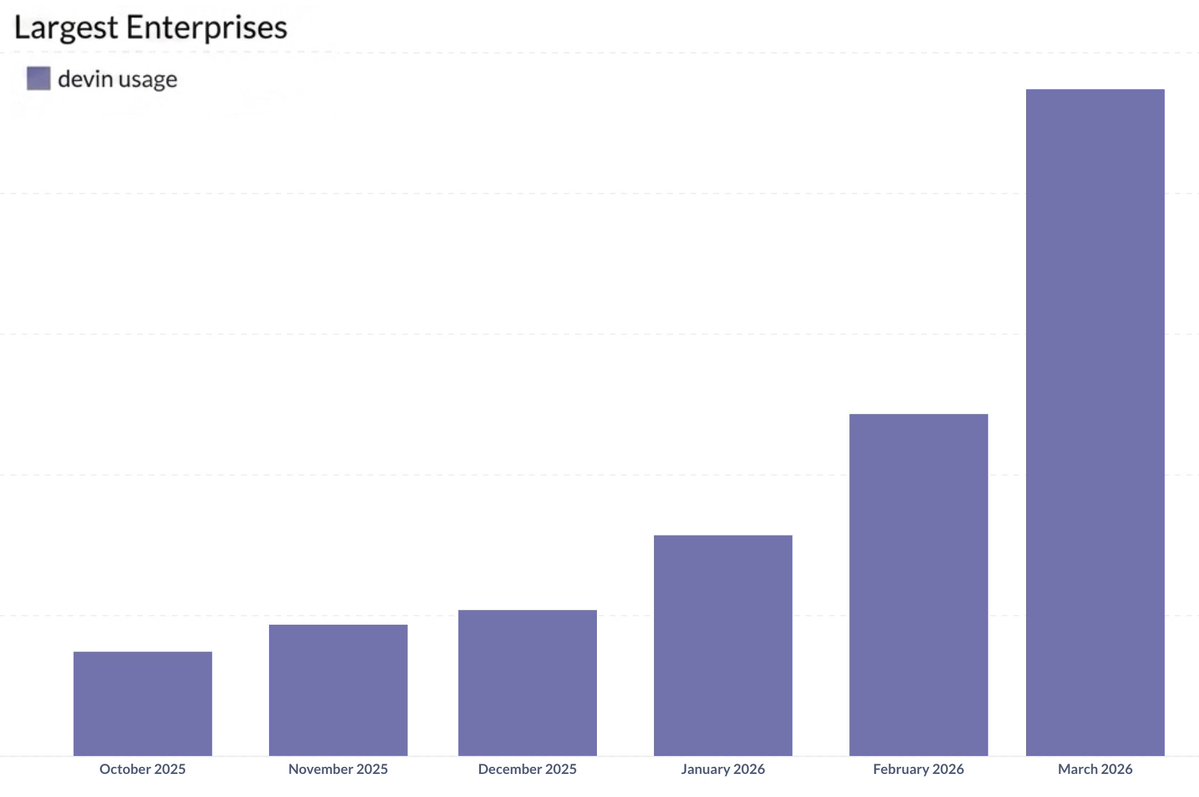The height and width of the screenshot is (797, 1199).
Task: Select the October 2025 bar
Action: tap(143, 703)
